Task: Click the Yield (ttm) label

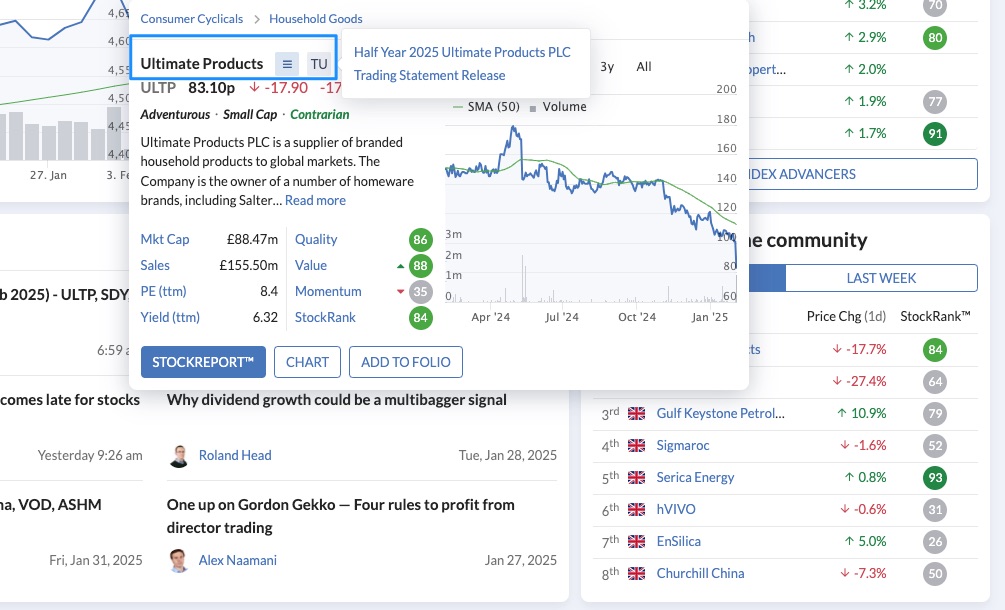Action: tap(170, 318)
